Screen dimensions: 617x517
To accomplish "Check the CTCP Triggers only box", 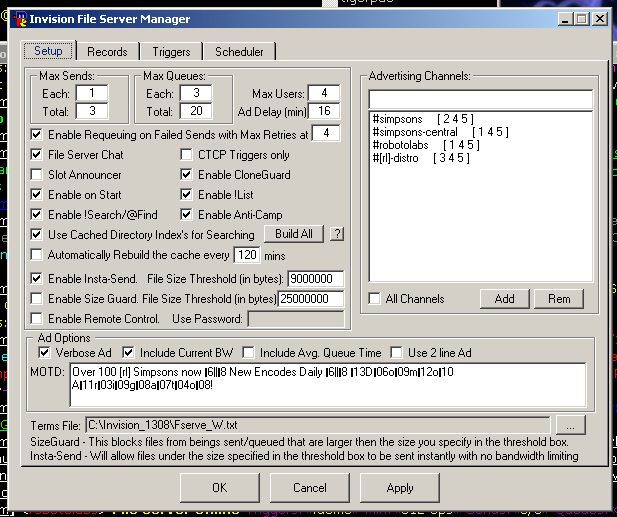I will click(188, 155).
